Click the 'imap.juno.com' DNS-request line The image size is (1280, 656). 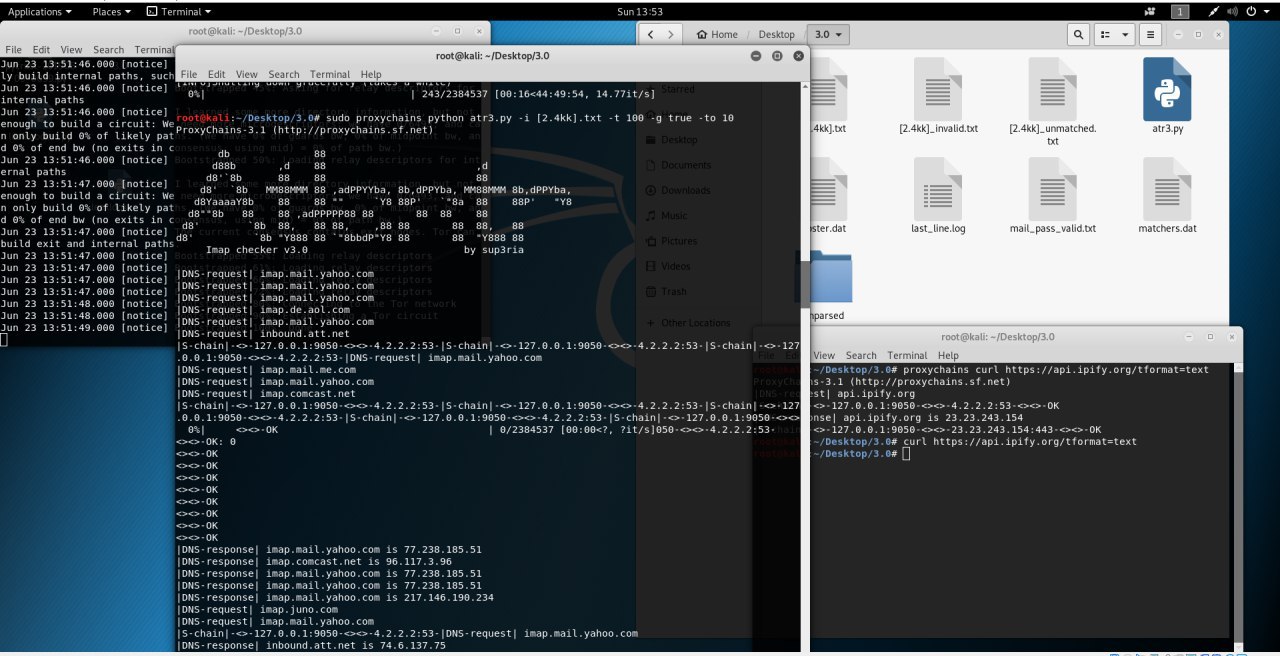tap(257, 609)
